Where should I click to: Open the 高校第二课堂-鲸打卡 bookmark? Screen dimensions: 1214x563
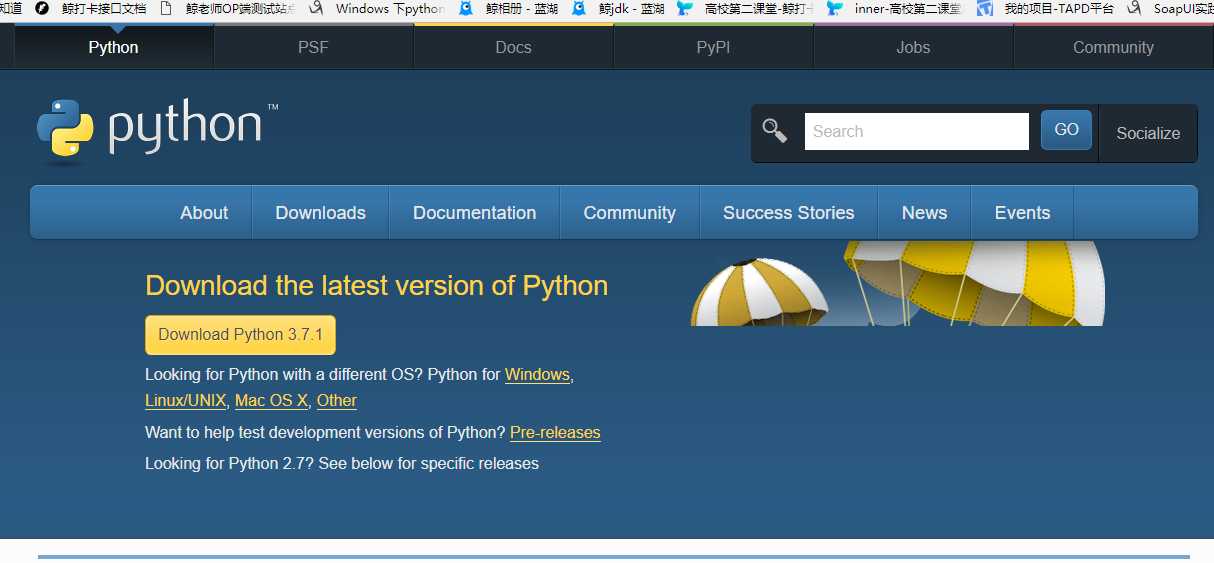745,8
